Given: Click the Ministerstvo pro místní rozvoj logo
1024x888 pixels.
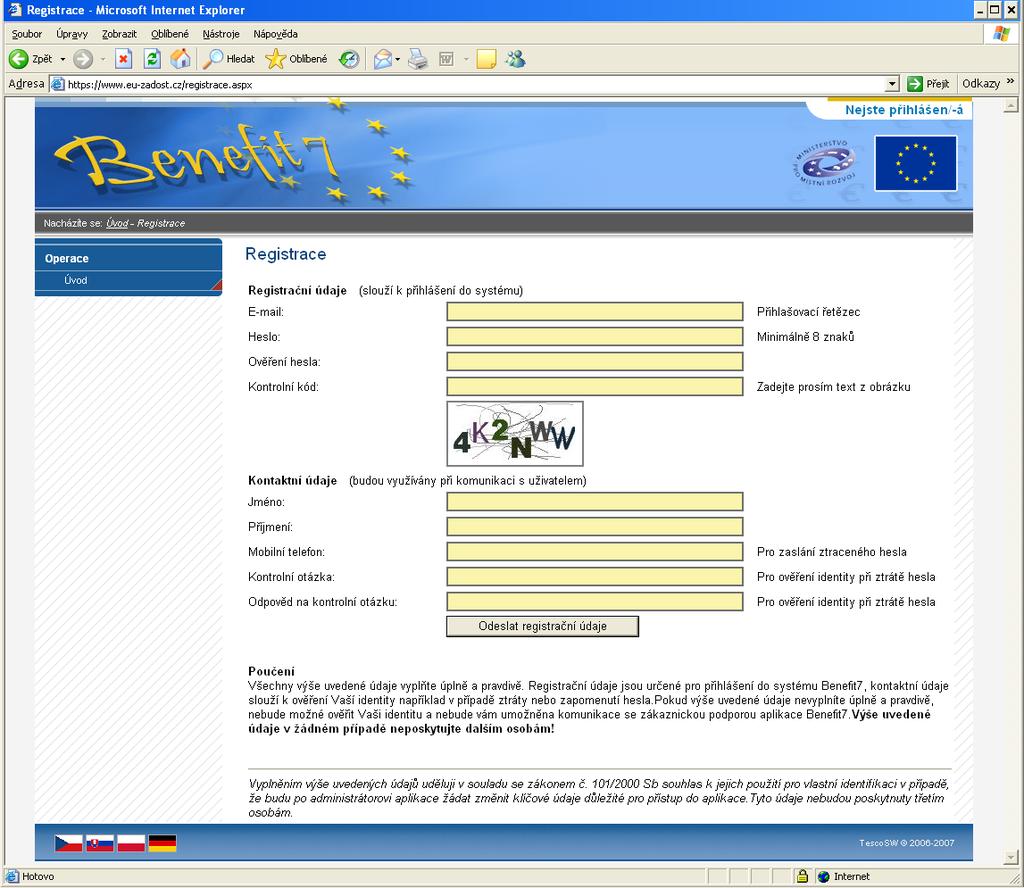Looking at the screenshot, I should (x=824, y=163).
